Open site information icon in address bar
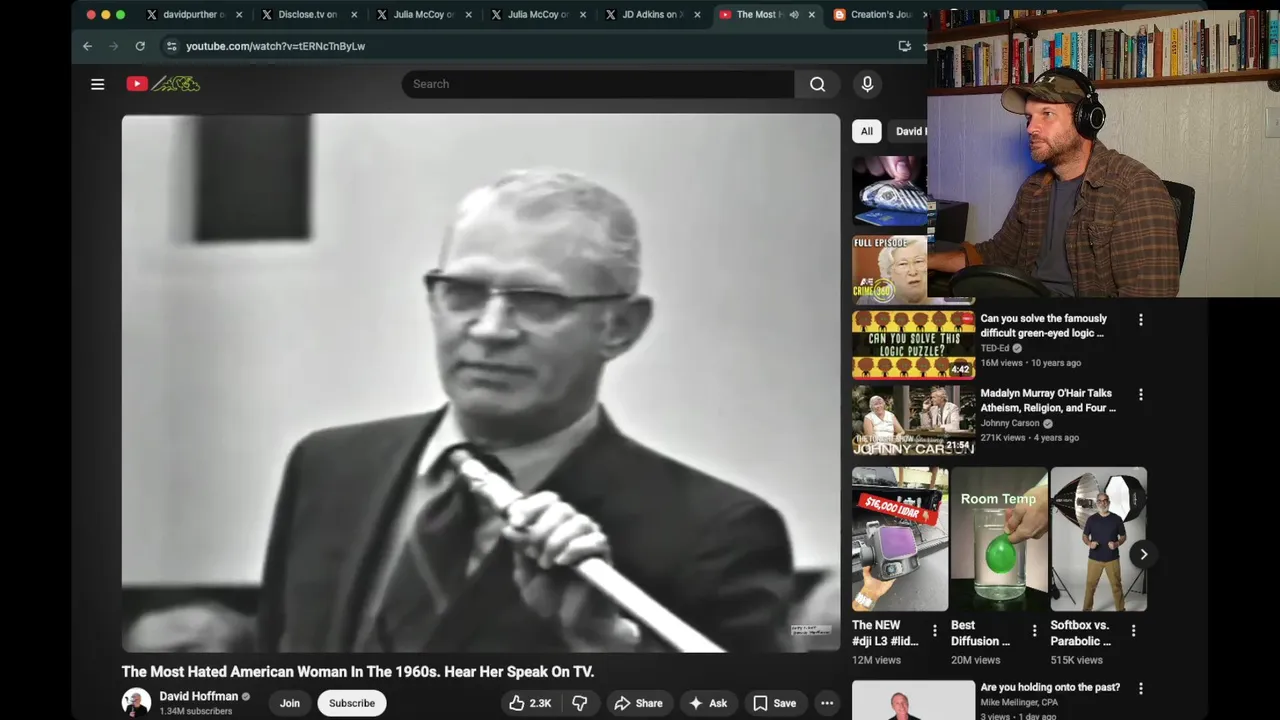The width and height of the screenshot is (1280, 720). (171, 46)
